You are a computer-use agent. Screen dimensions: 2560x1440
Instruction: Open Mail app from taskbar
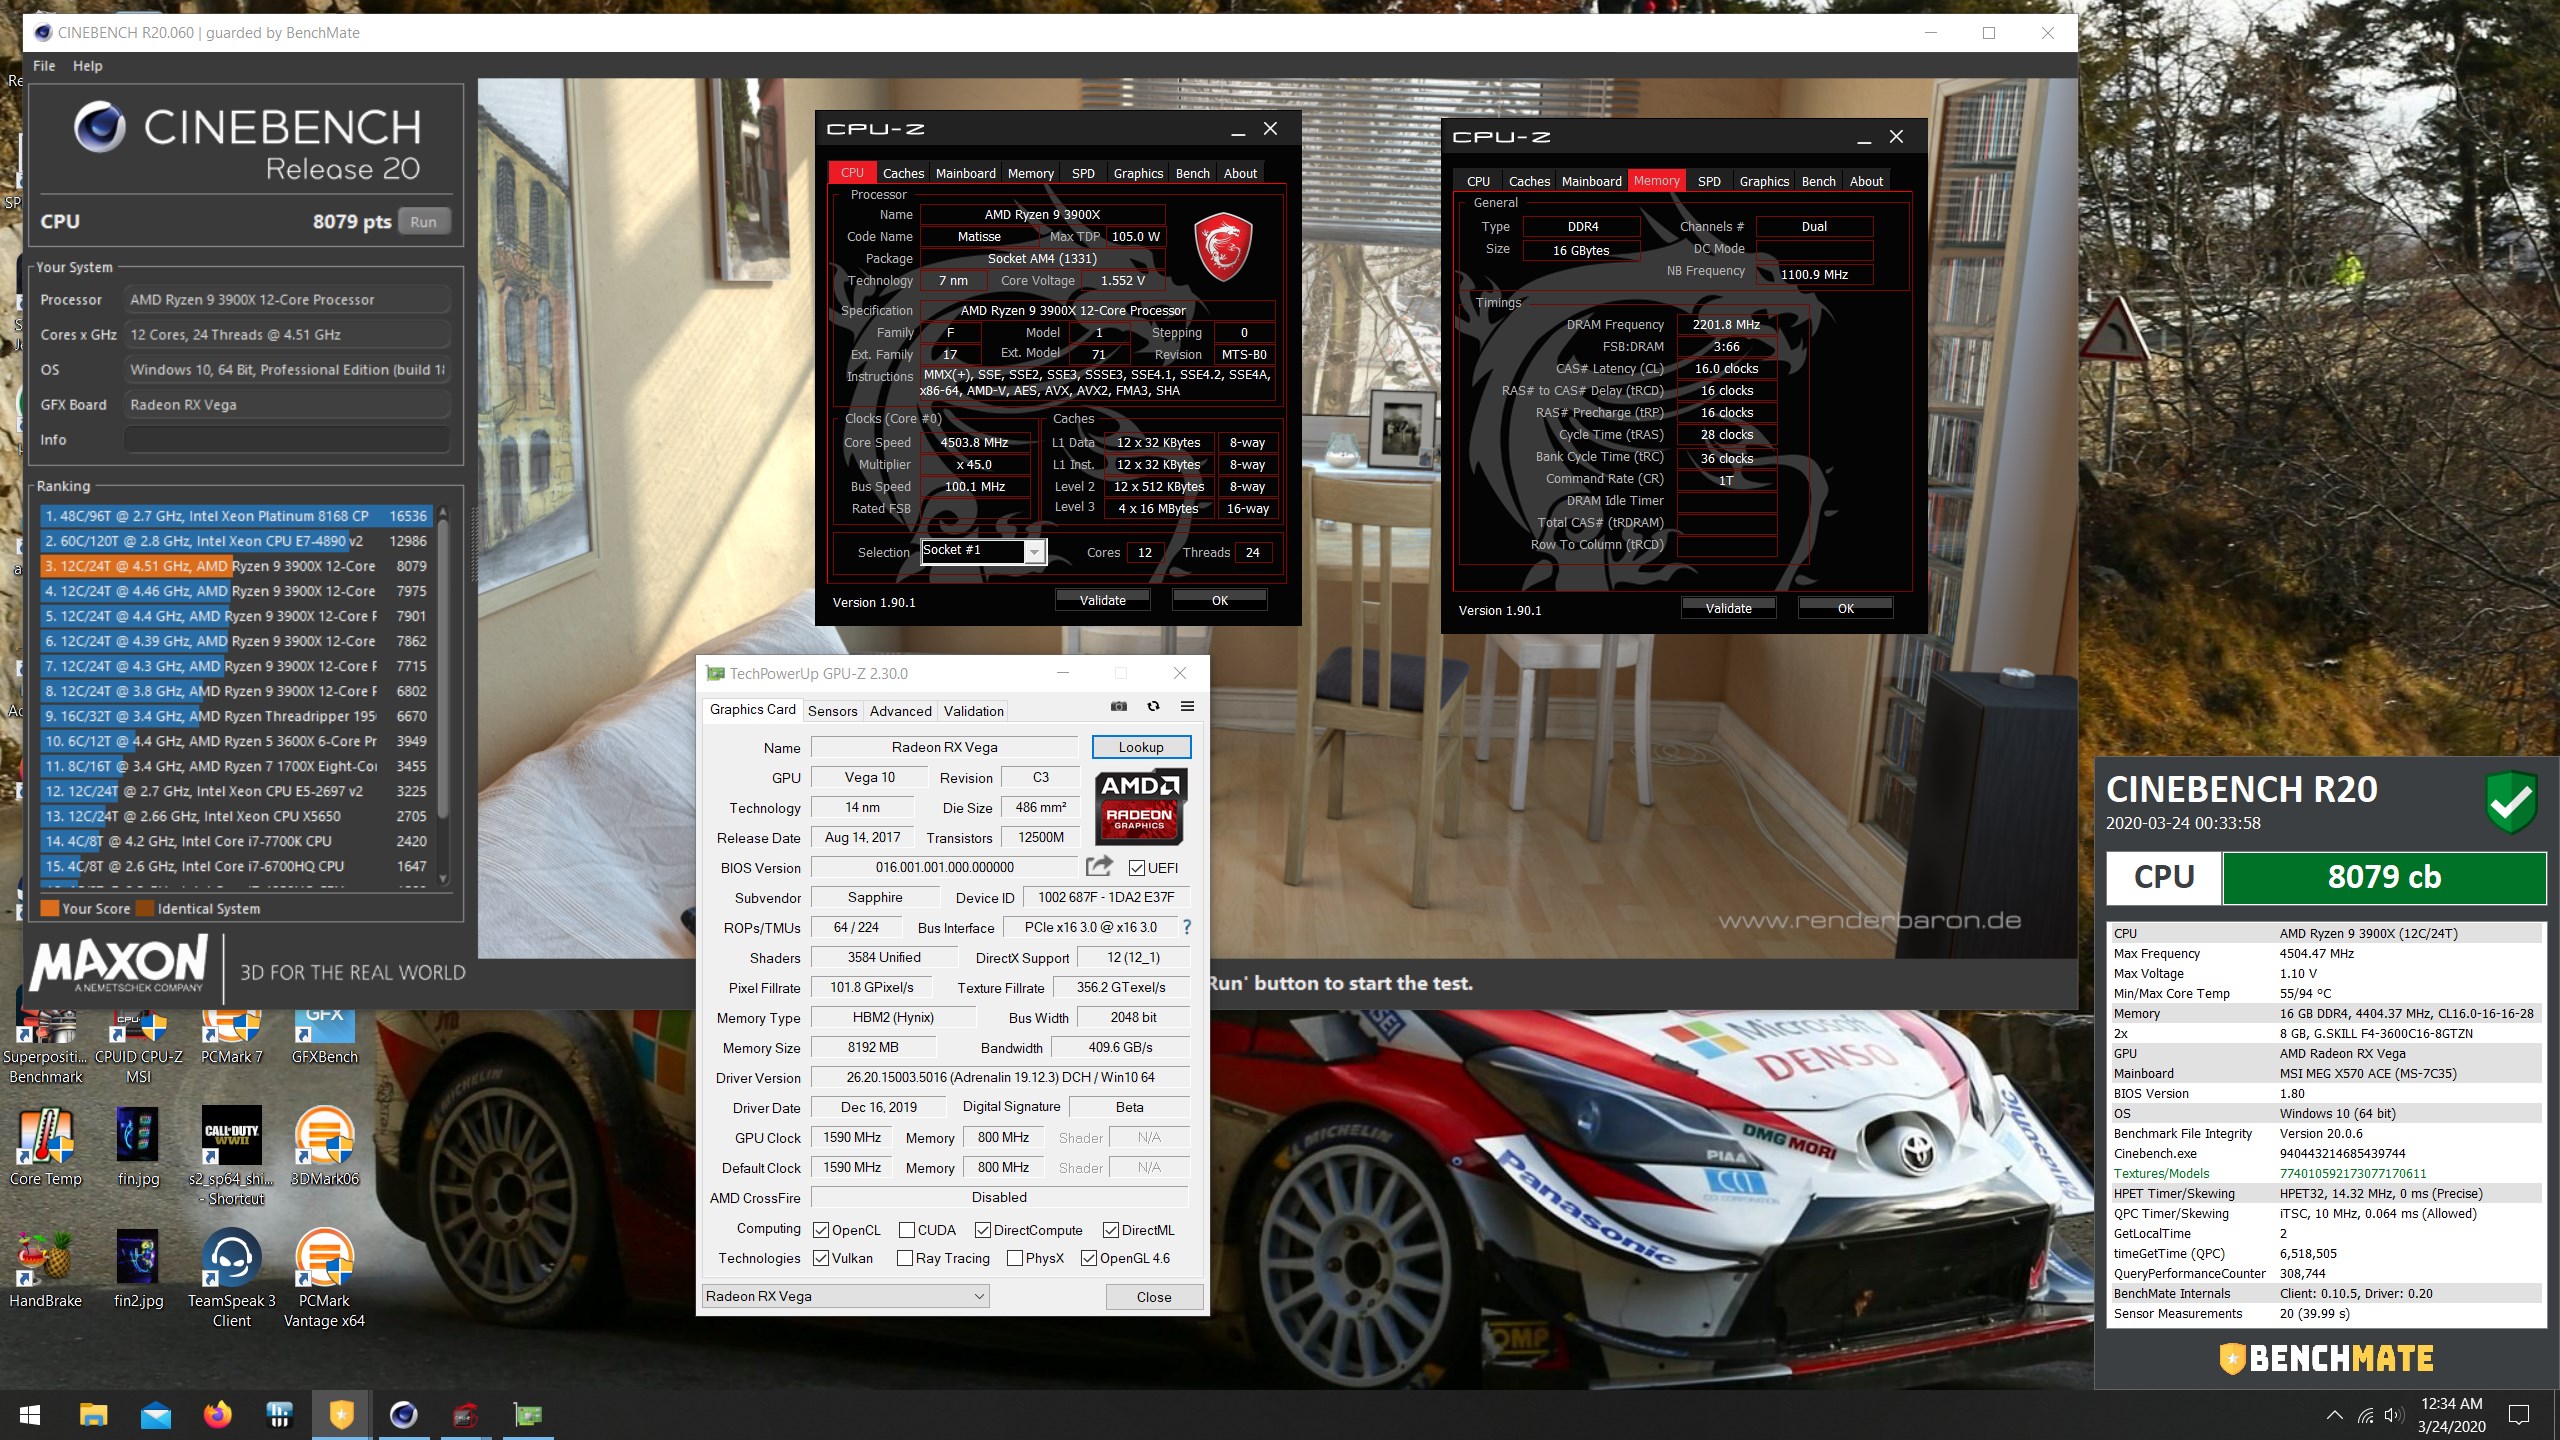point(155,1415)
